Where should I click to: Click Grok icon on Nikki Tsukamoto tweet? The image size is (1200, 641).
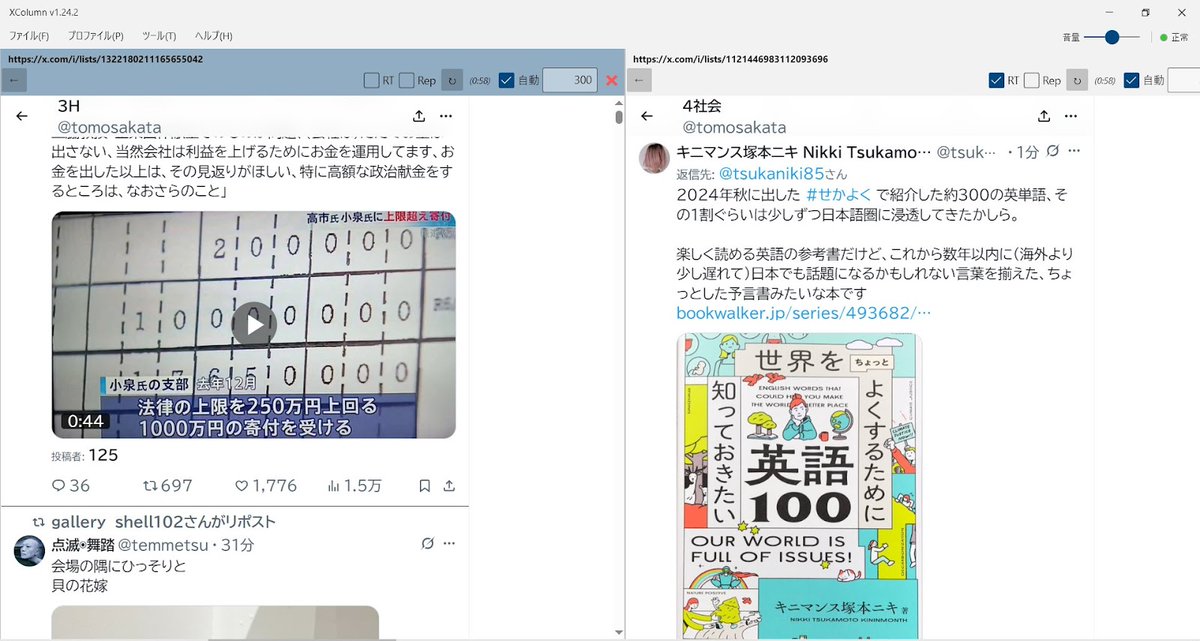pos(1051,151)
